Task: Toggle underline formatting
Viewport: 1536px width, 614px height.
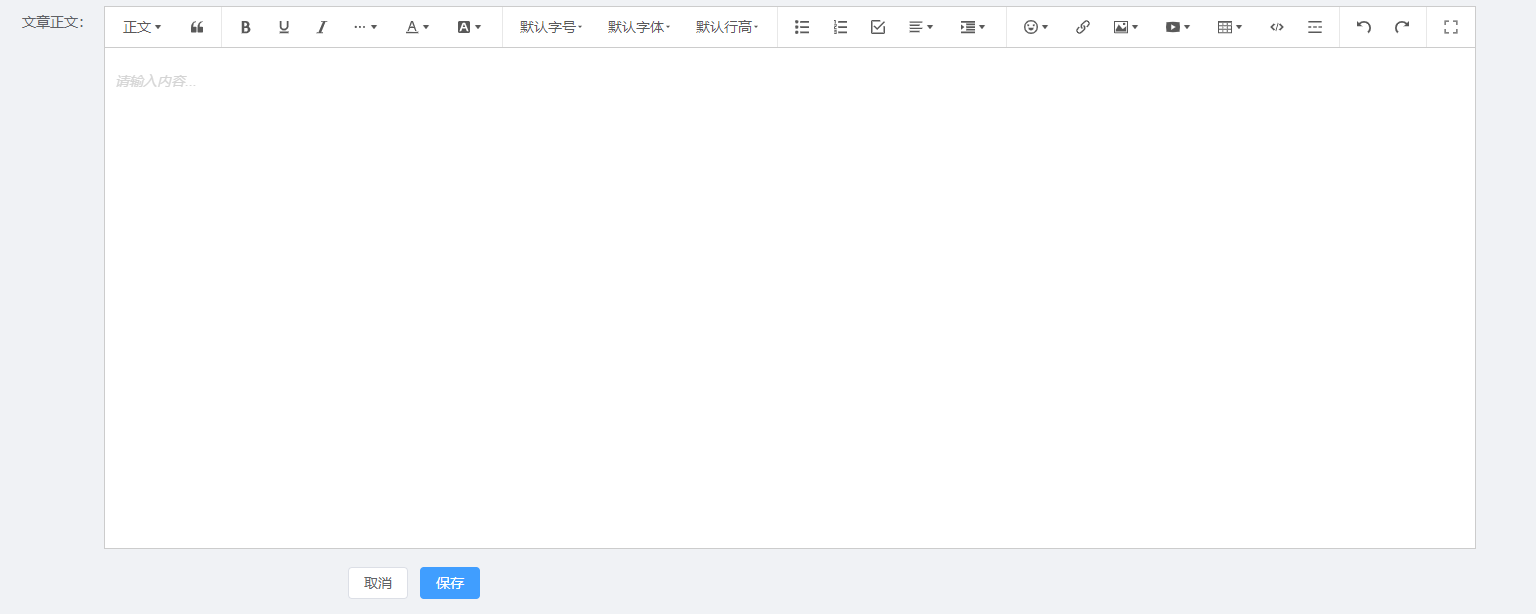Action: coord(284,27)
